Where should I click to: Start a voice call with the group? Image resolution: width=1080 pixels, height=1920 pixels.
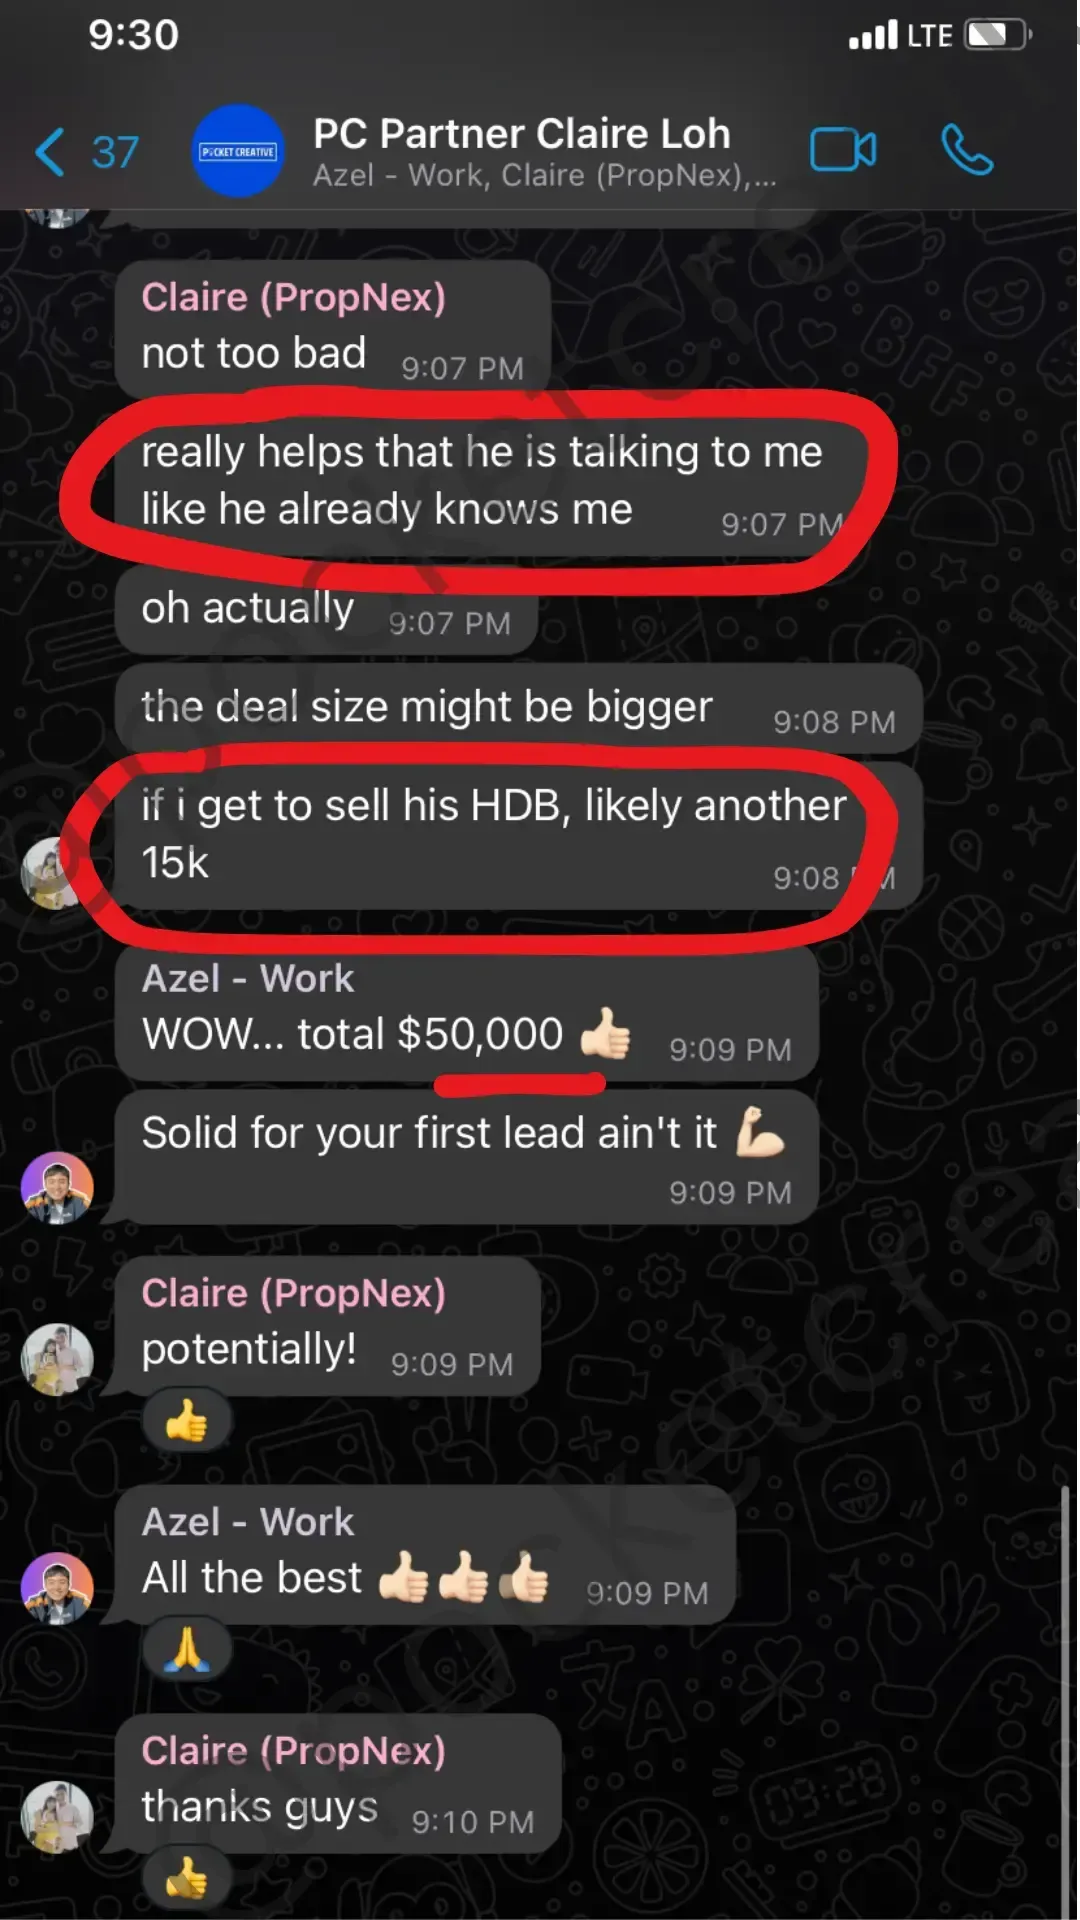(967, 150)
